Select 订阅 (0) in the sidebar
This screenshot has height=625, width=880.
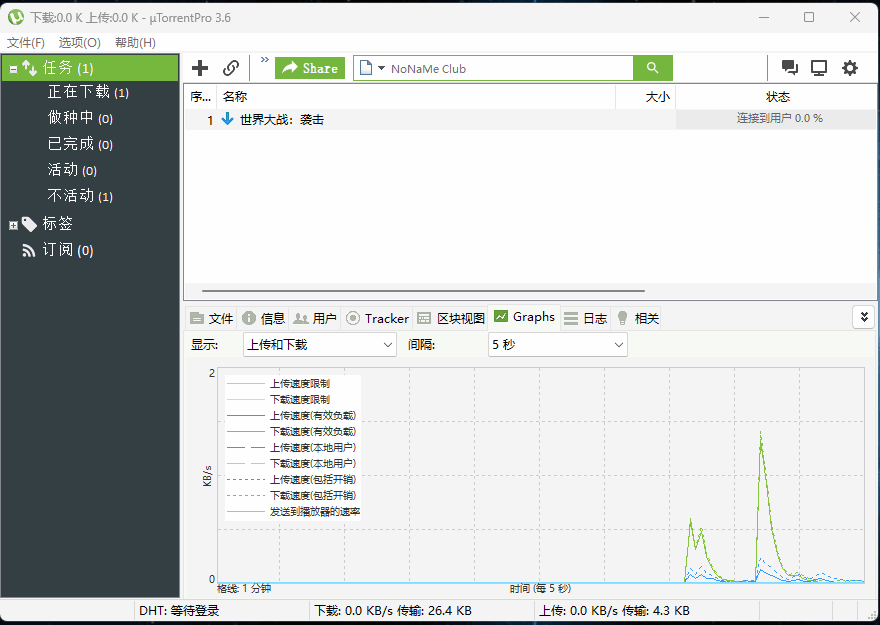tap(68, 250)
